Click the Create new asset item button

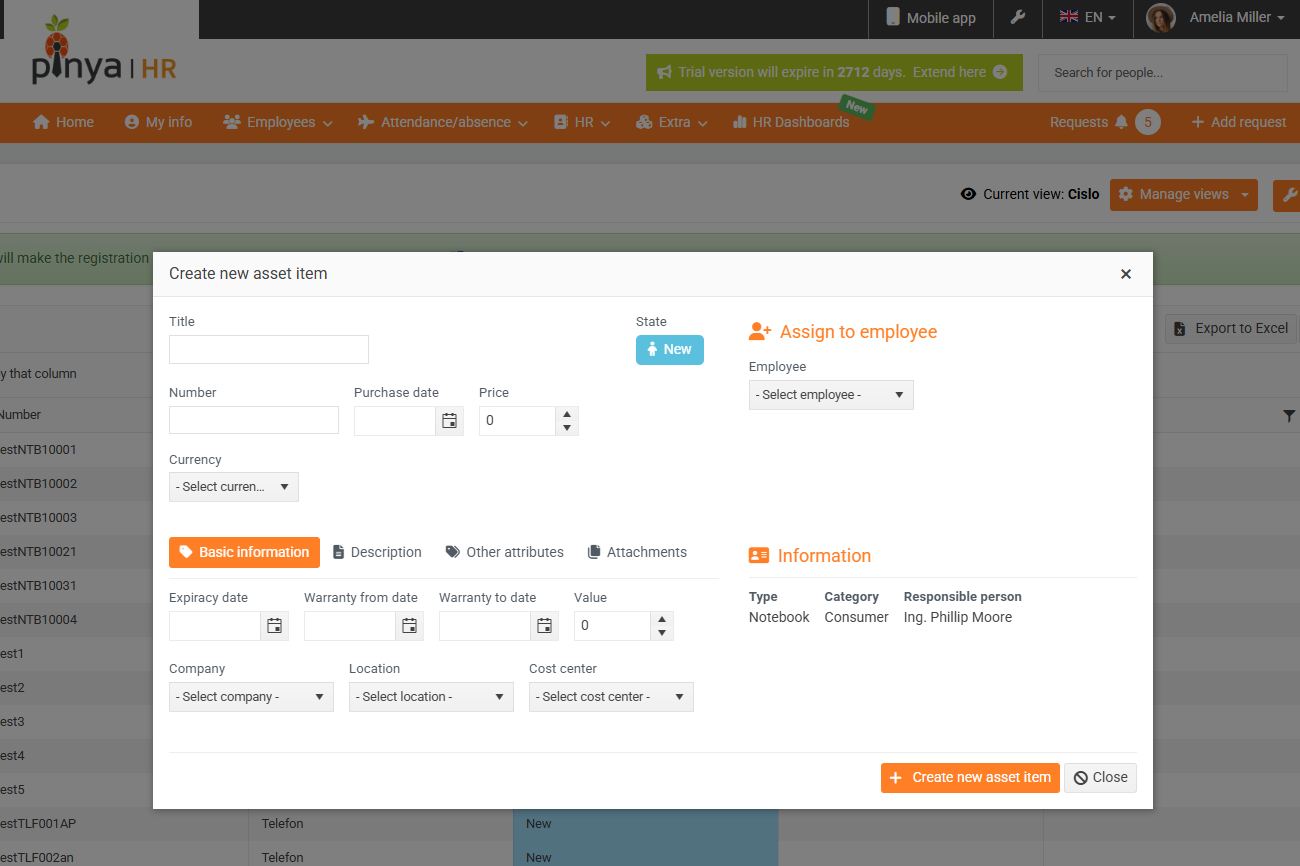970,778
